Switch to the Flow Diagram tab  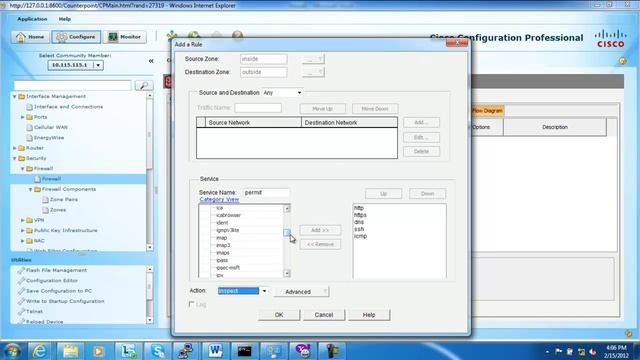point(487,111)
